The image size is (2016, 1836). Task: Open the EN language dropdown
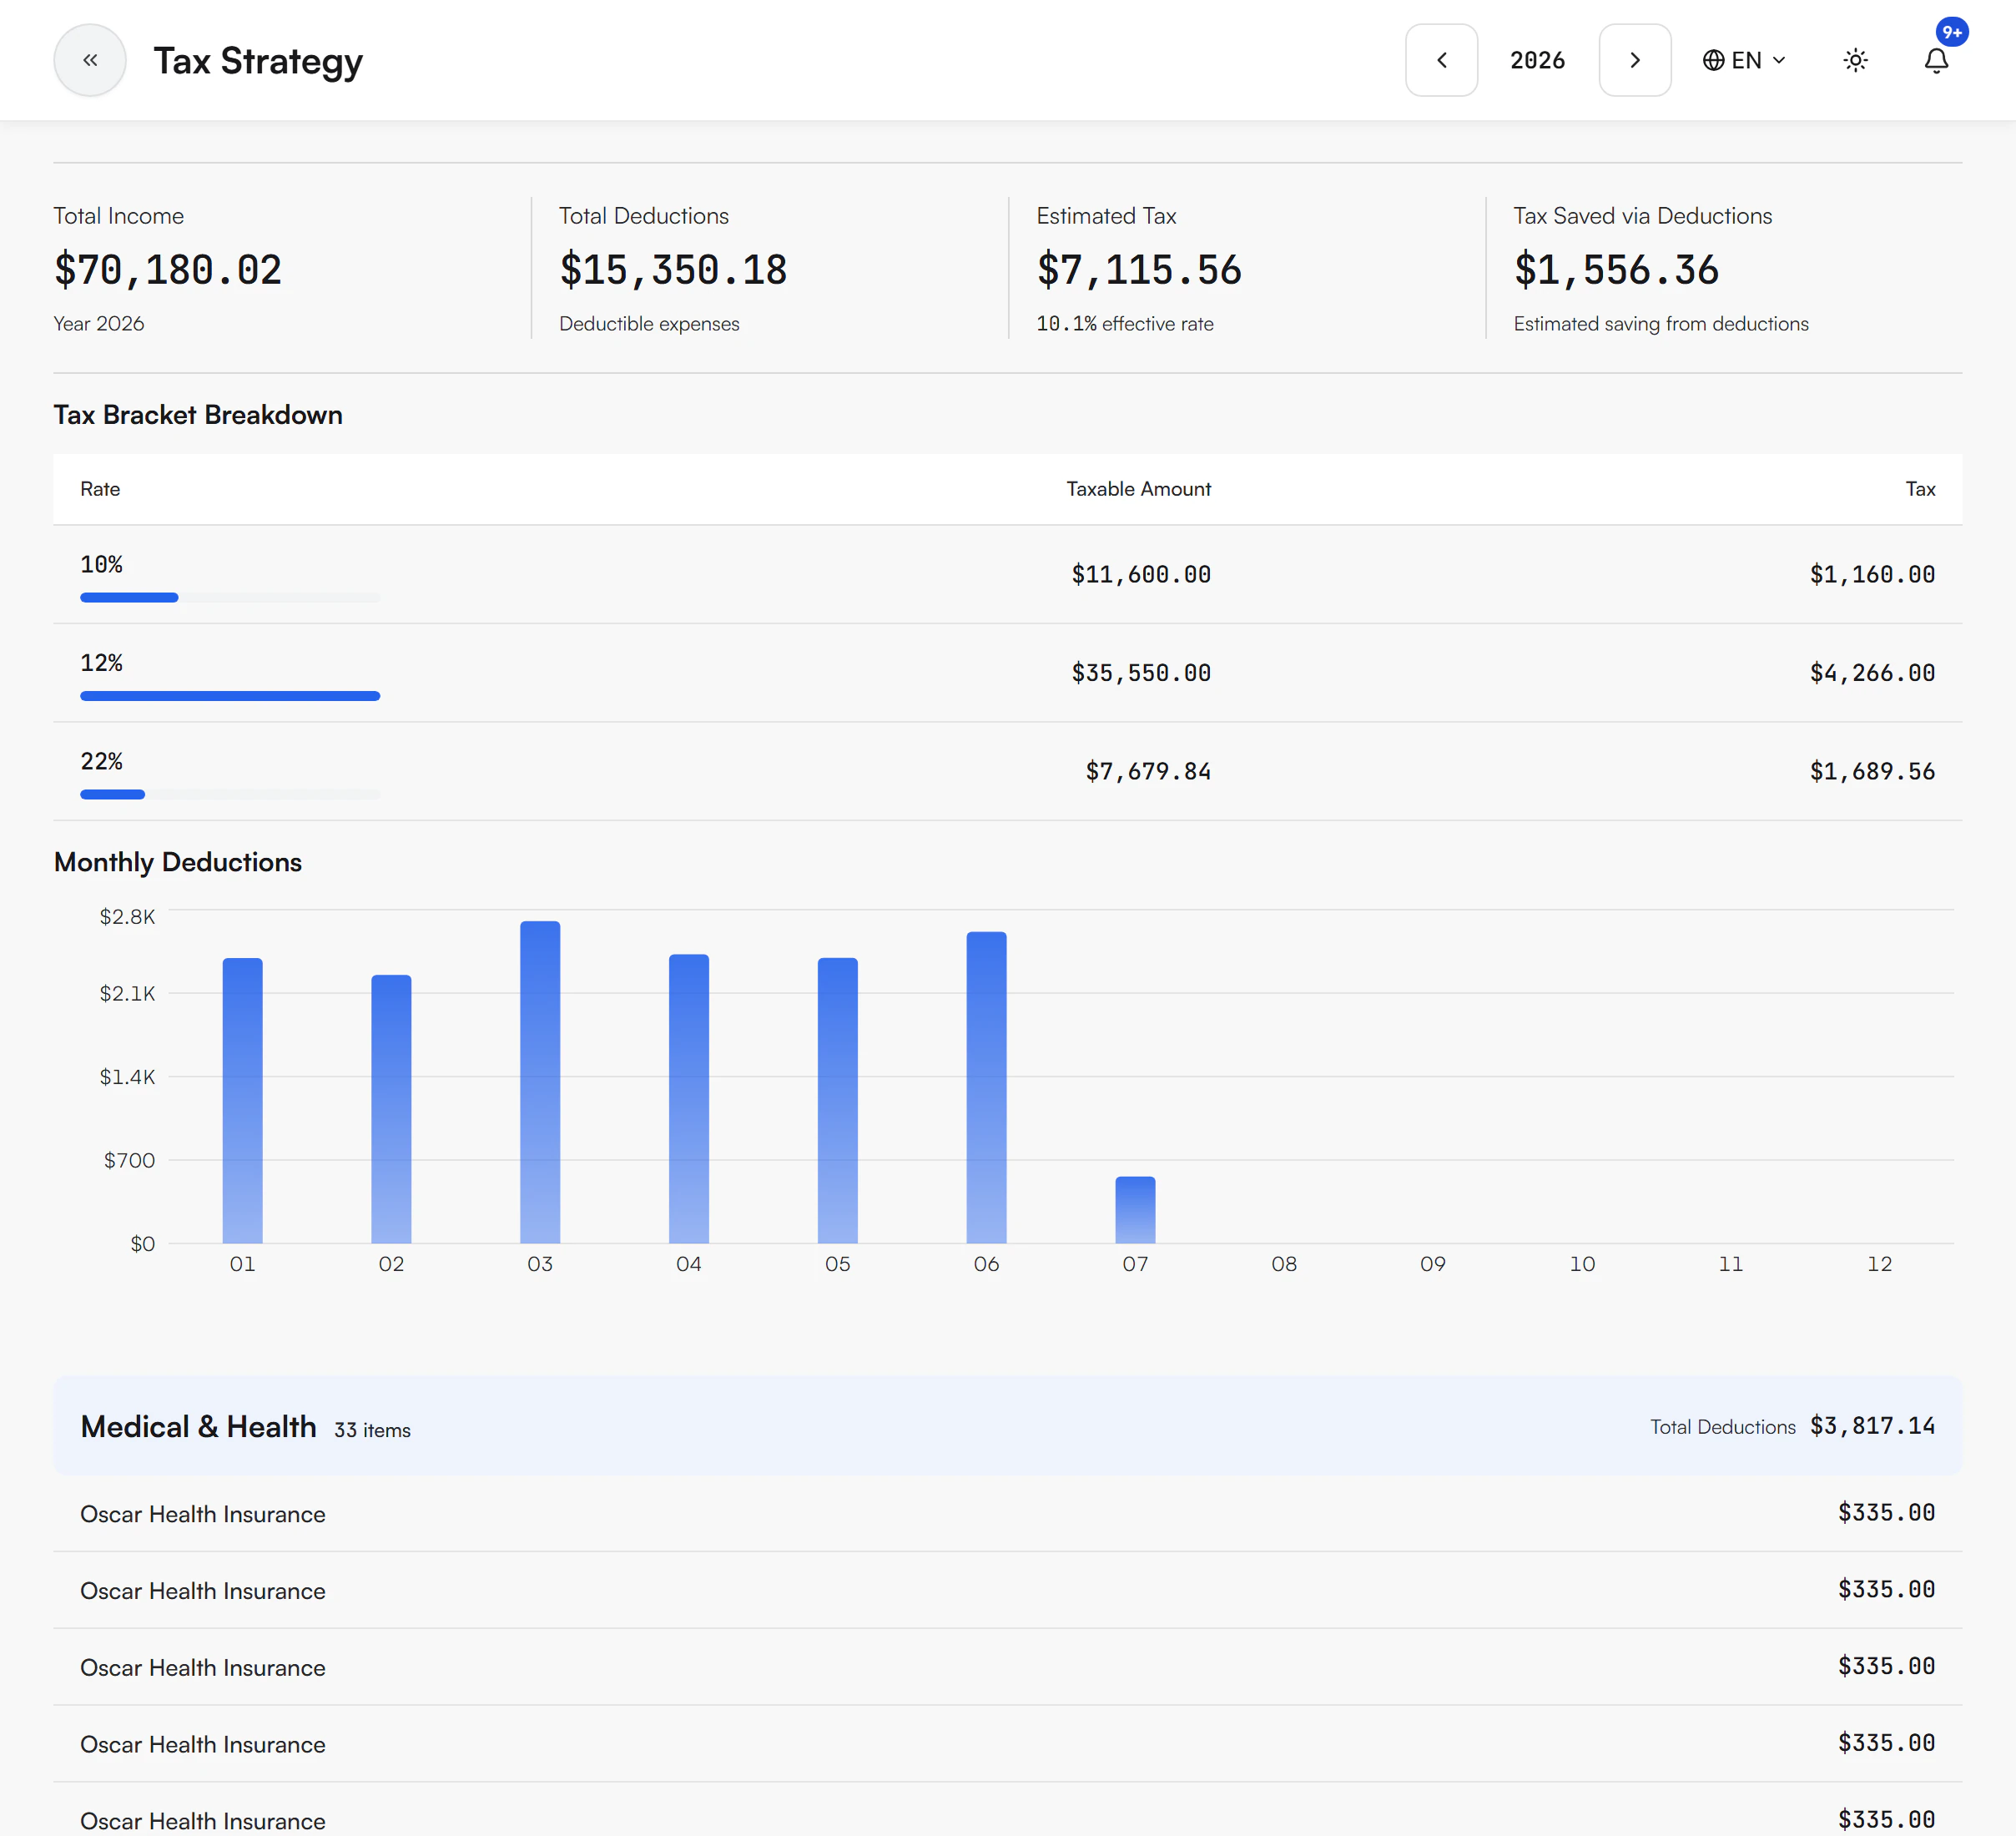1744,60
